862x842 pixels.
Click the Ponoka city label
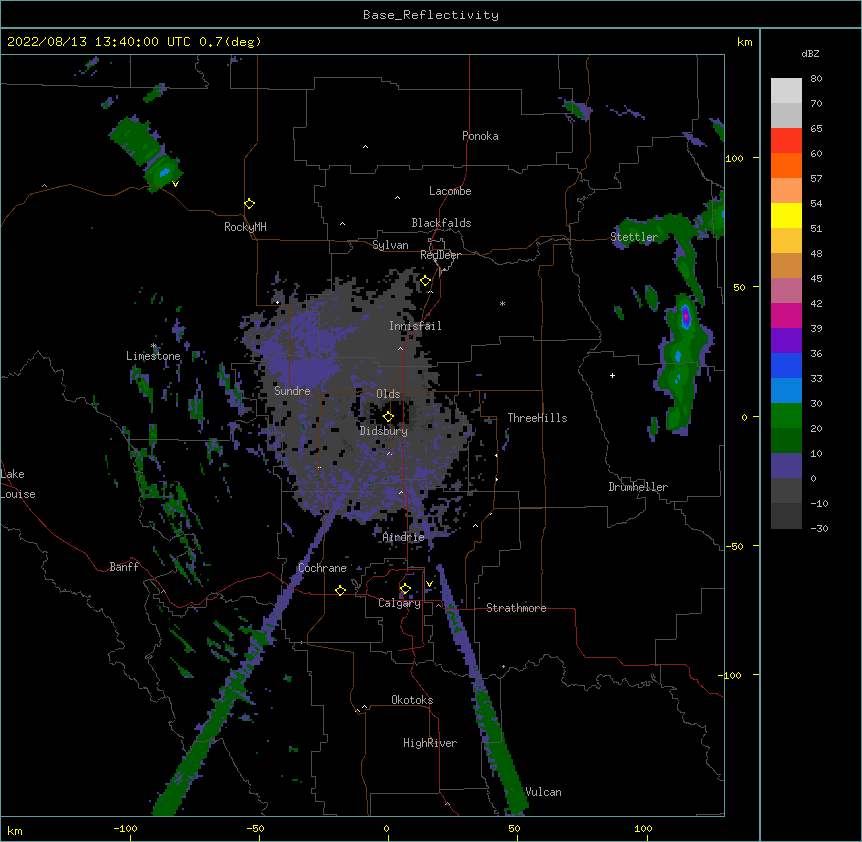(480, 136)
